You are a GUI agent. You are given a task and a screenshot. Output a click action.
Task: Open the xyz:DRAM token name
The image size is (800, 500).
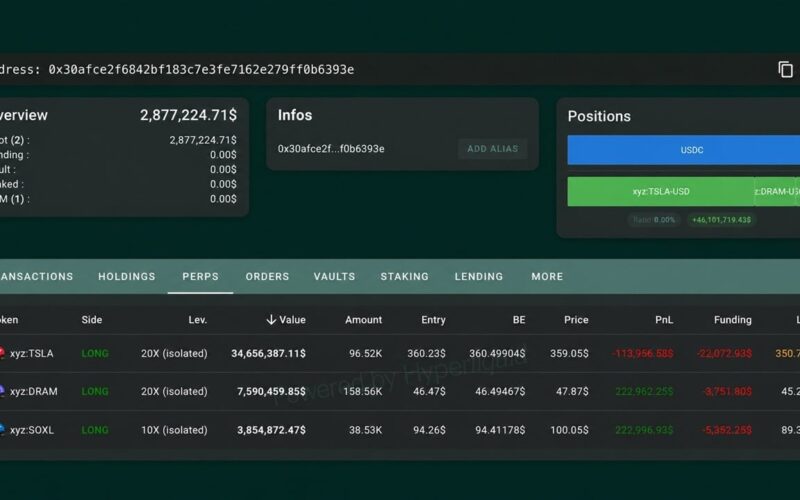(x=34, y=392)
